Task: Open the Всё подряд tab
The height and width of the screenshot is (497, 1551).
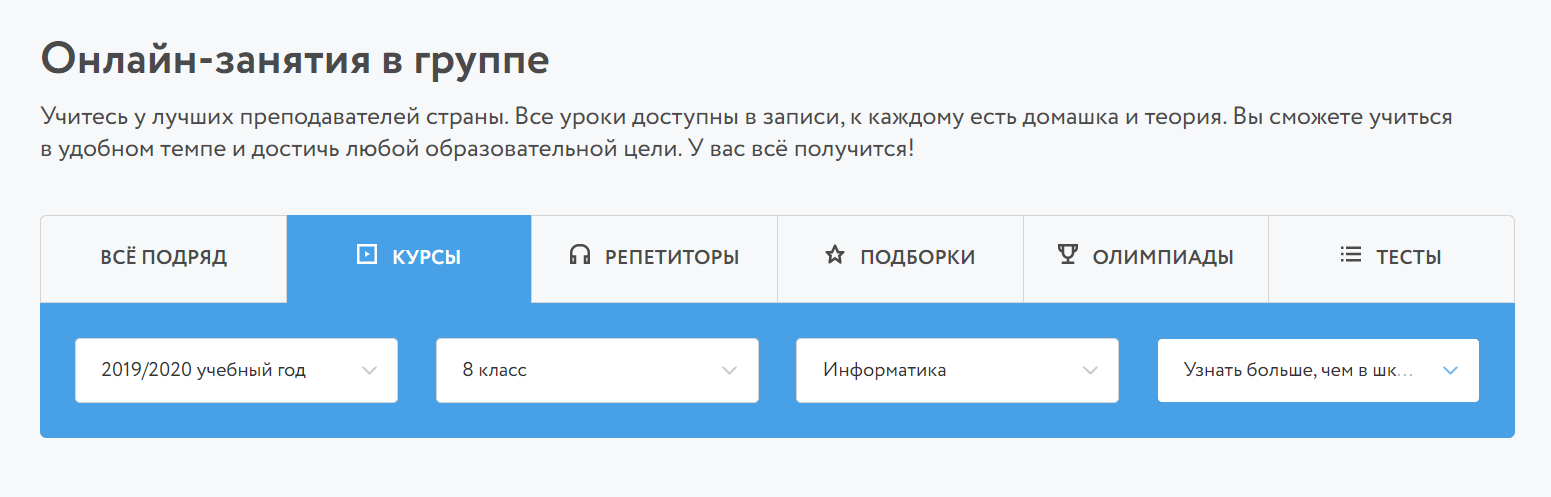Action: coord(164,259)
